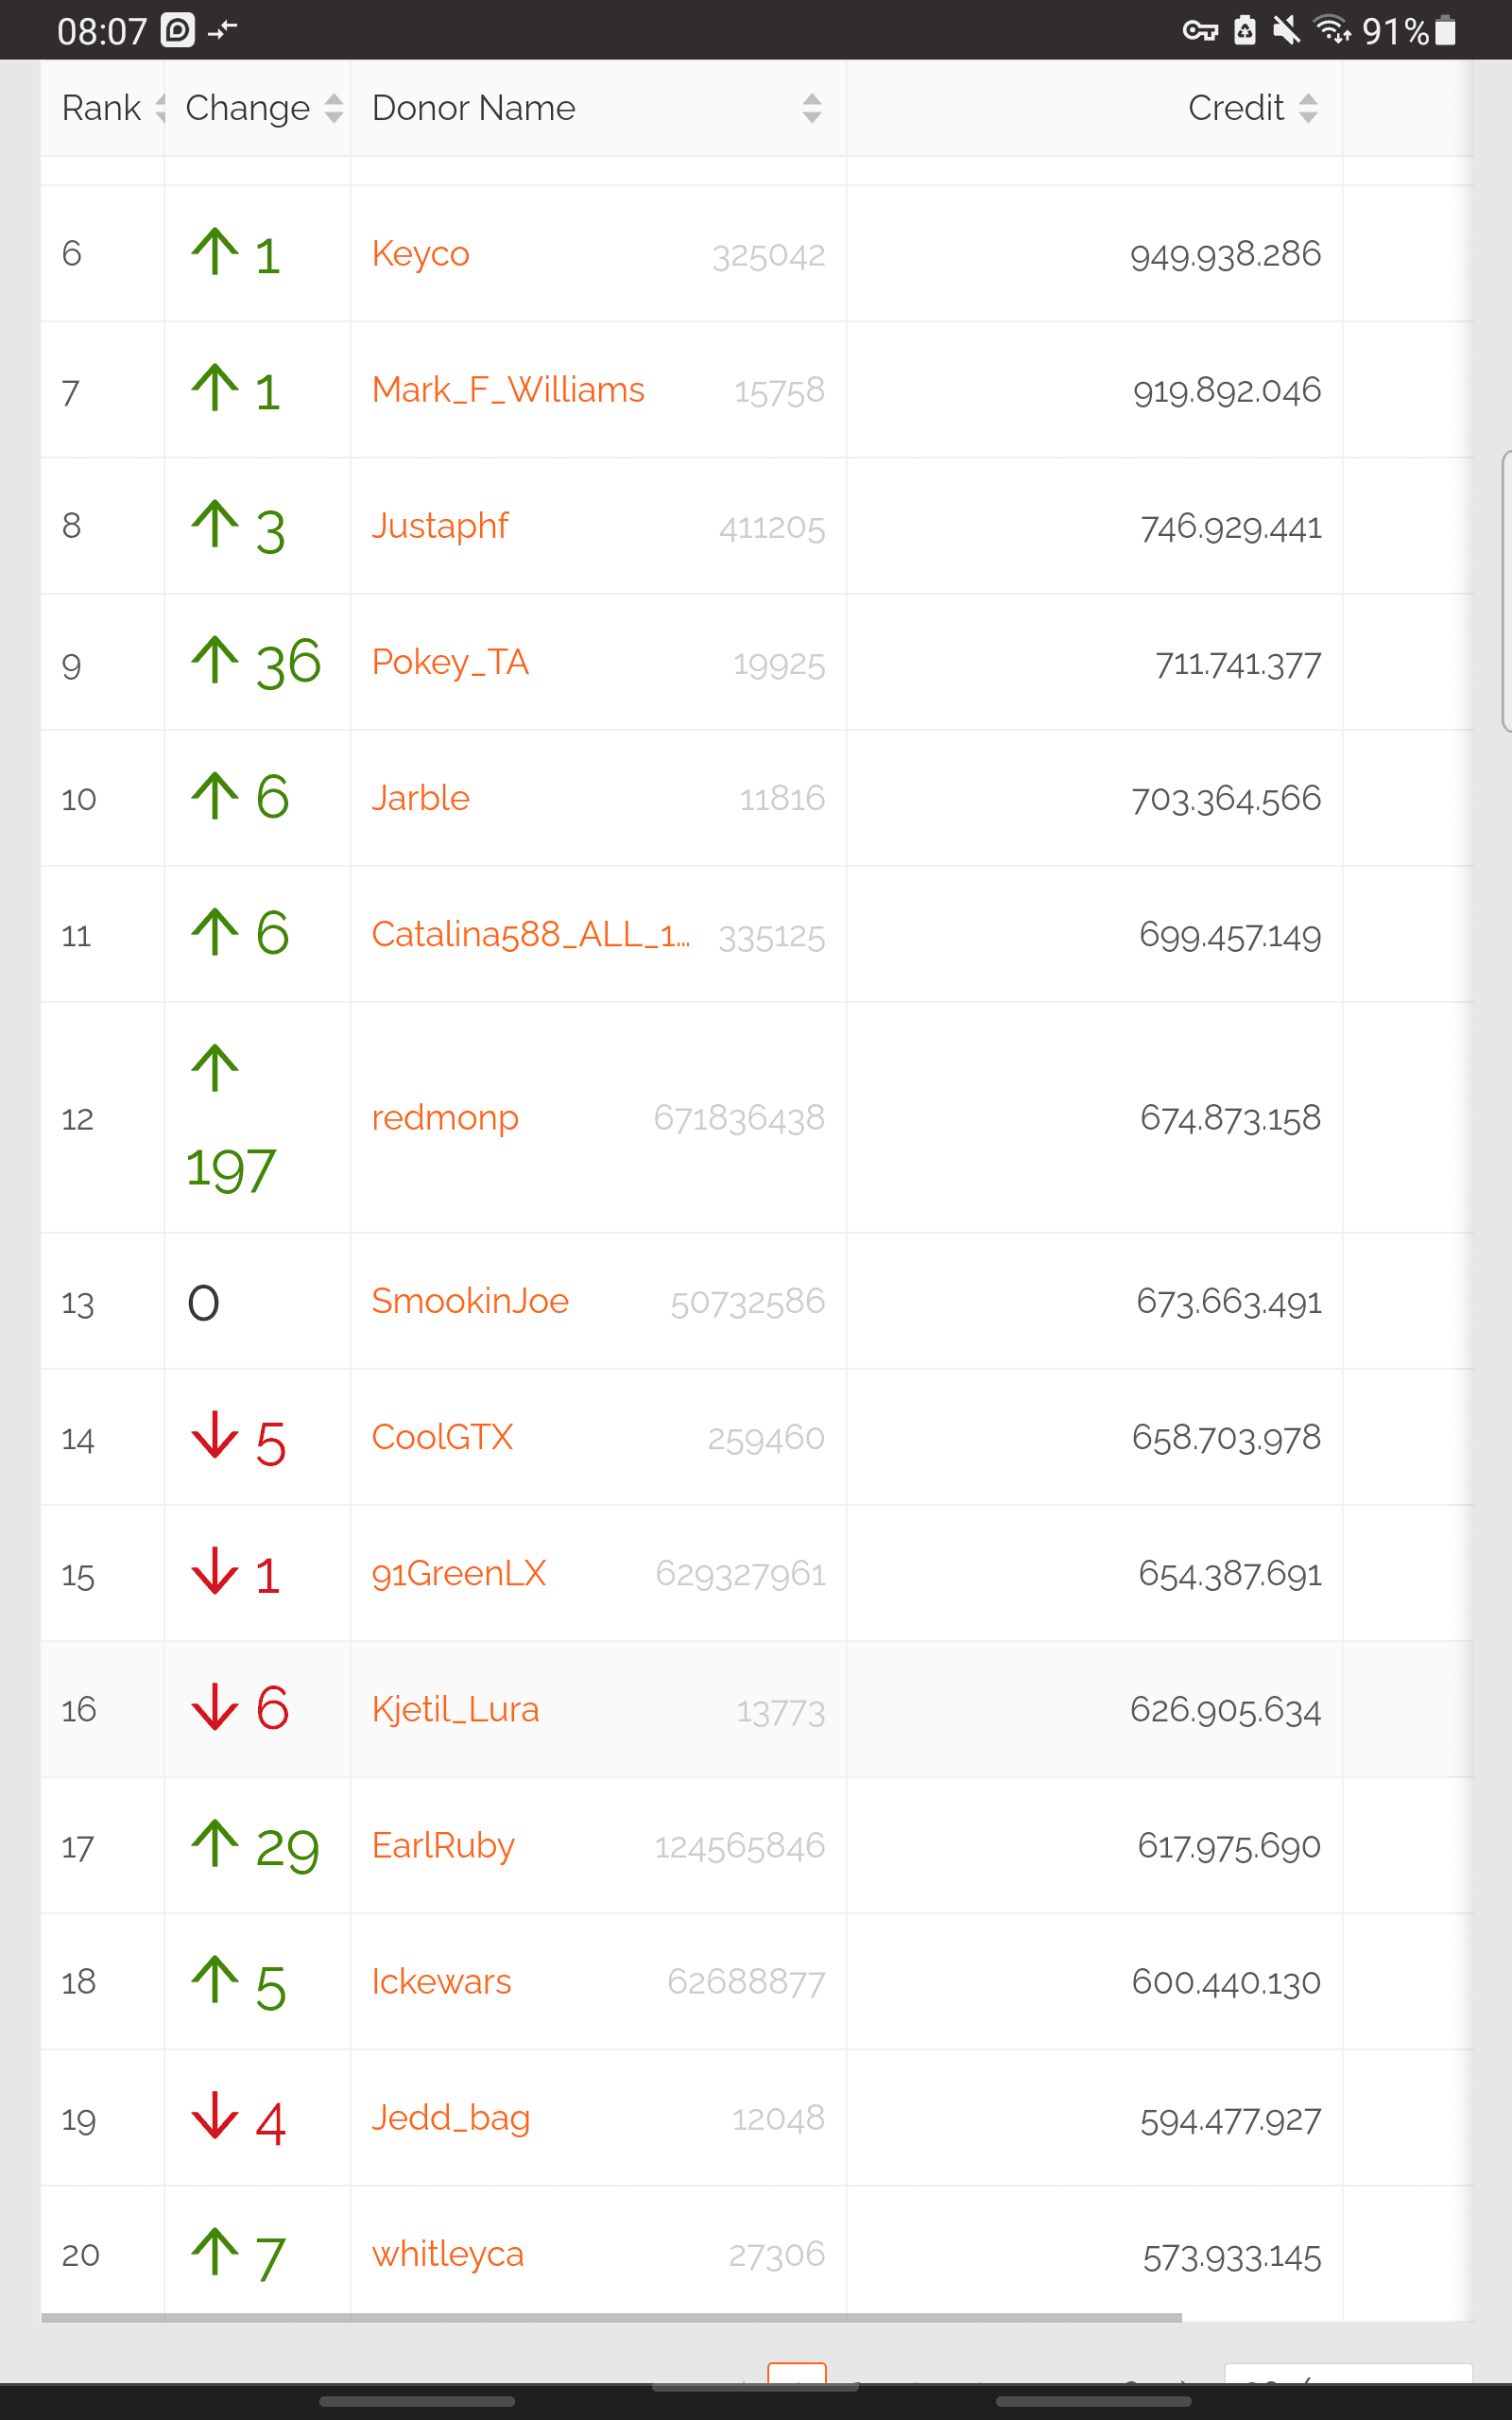The height and width of the screenshot is (2420, 1512).
Task: Sort by the Credit column arrows
Action: point(1308,108)
